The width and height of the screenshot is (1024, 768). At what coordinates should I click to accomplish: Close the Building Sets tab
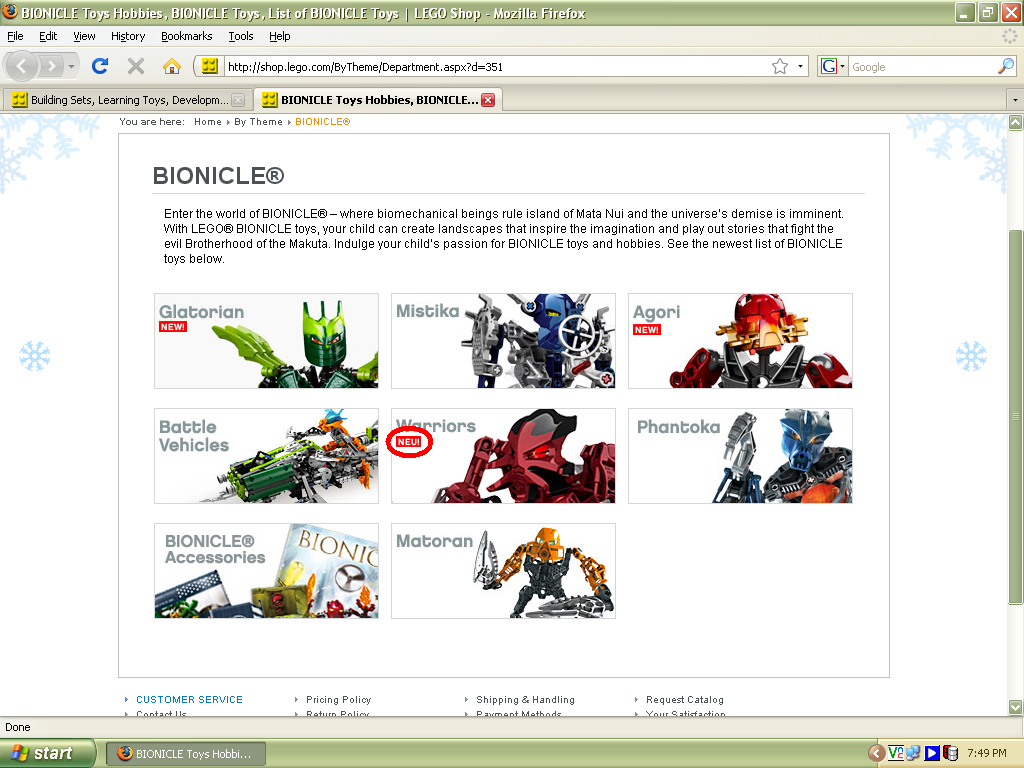[238, 100]
